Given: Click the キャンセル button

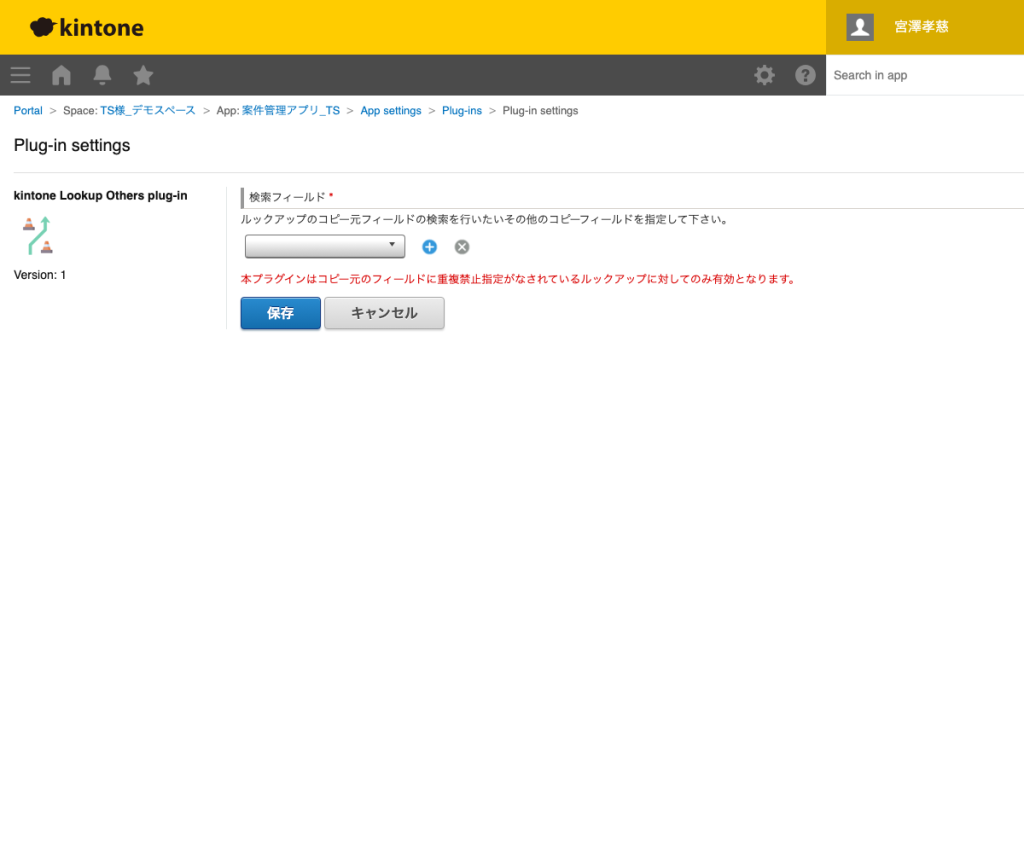Looking at the screenshot, I should (384, 313).
